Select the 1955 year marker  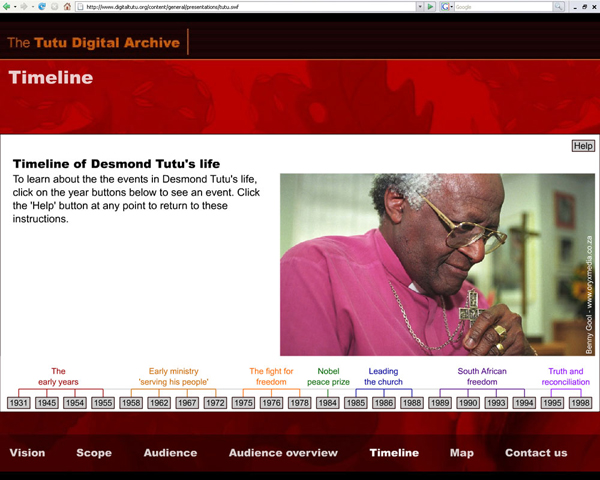[103, 403]
